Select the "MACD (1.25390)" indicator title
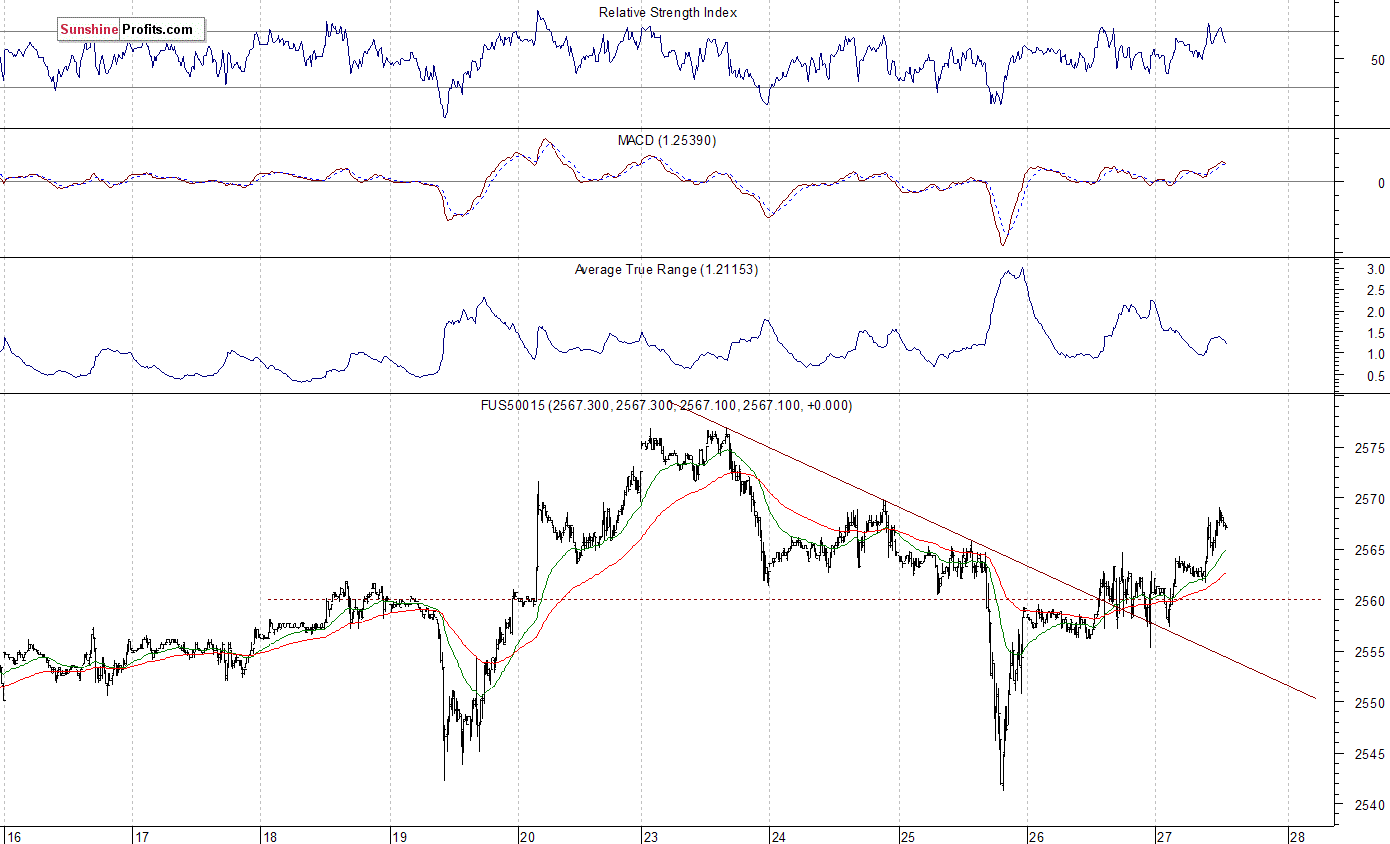This screenshot has width=1390, height=844. coord(667,141)
